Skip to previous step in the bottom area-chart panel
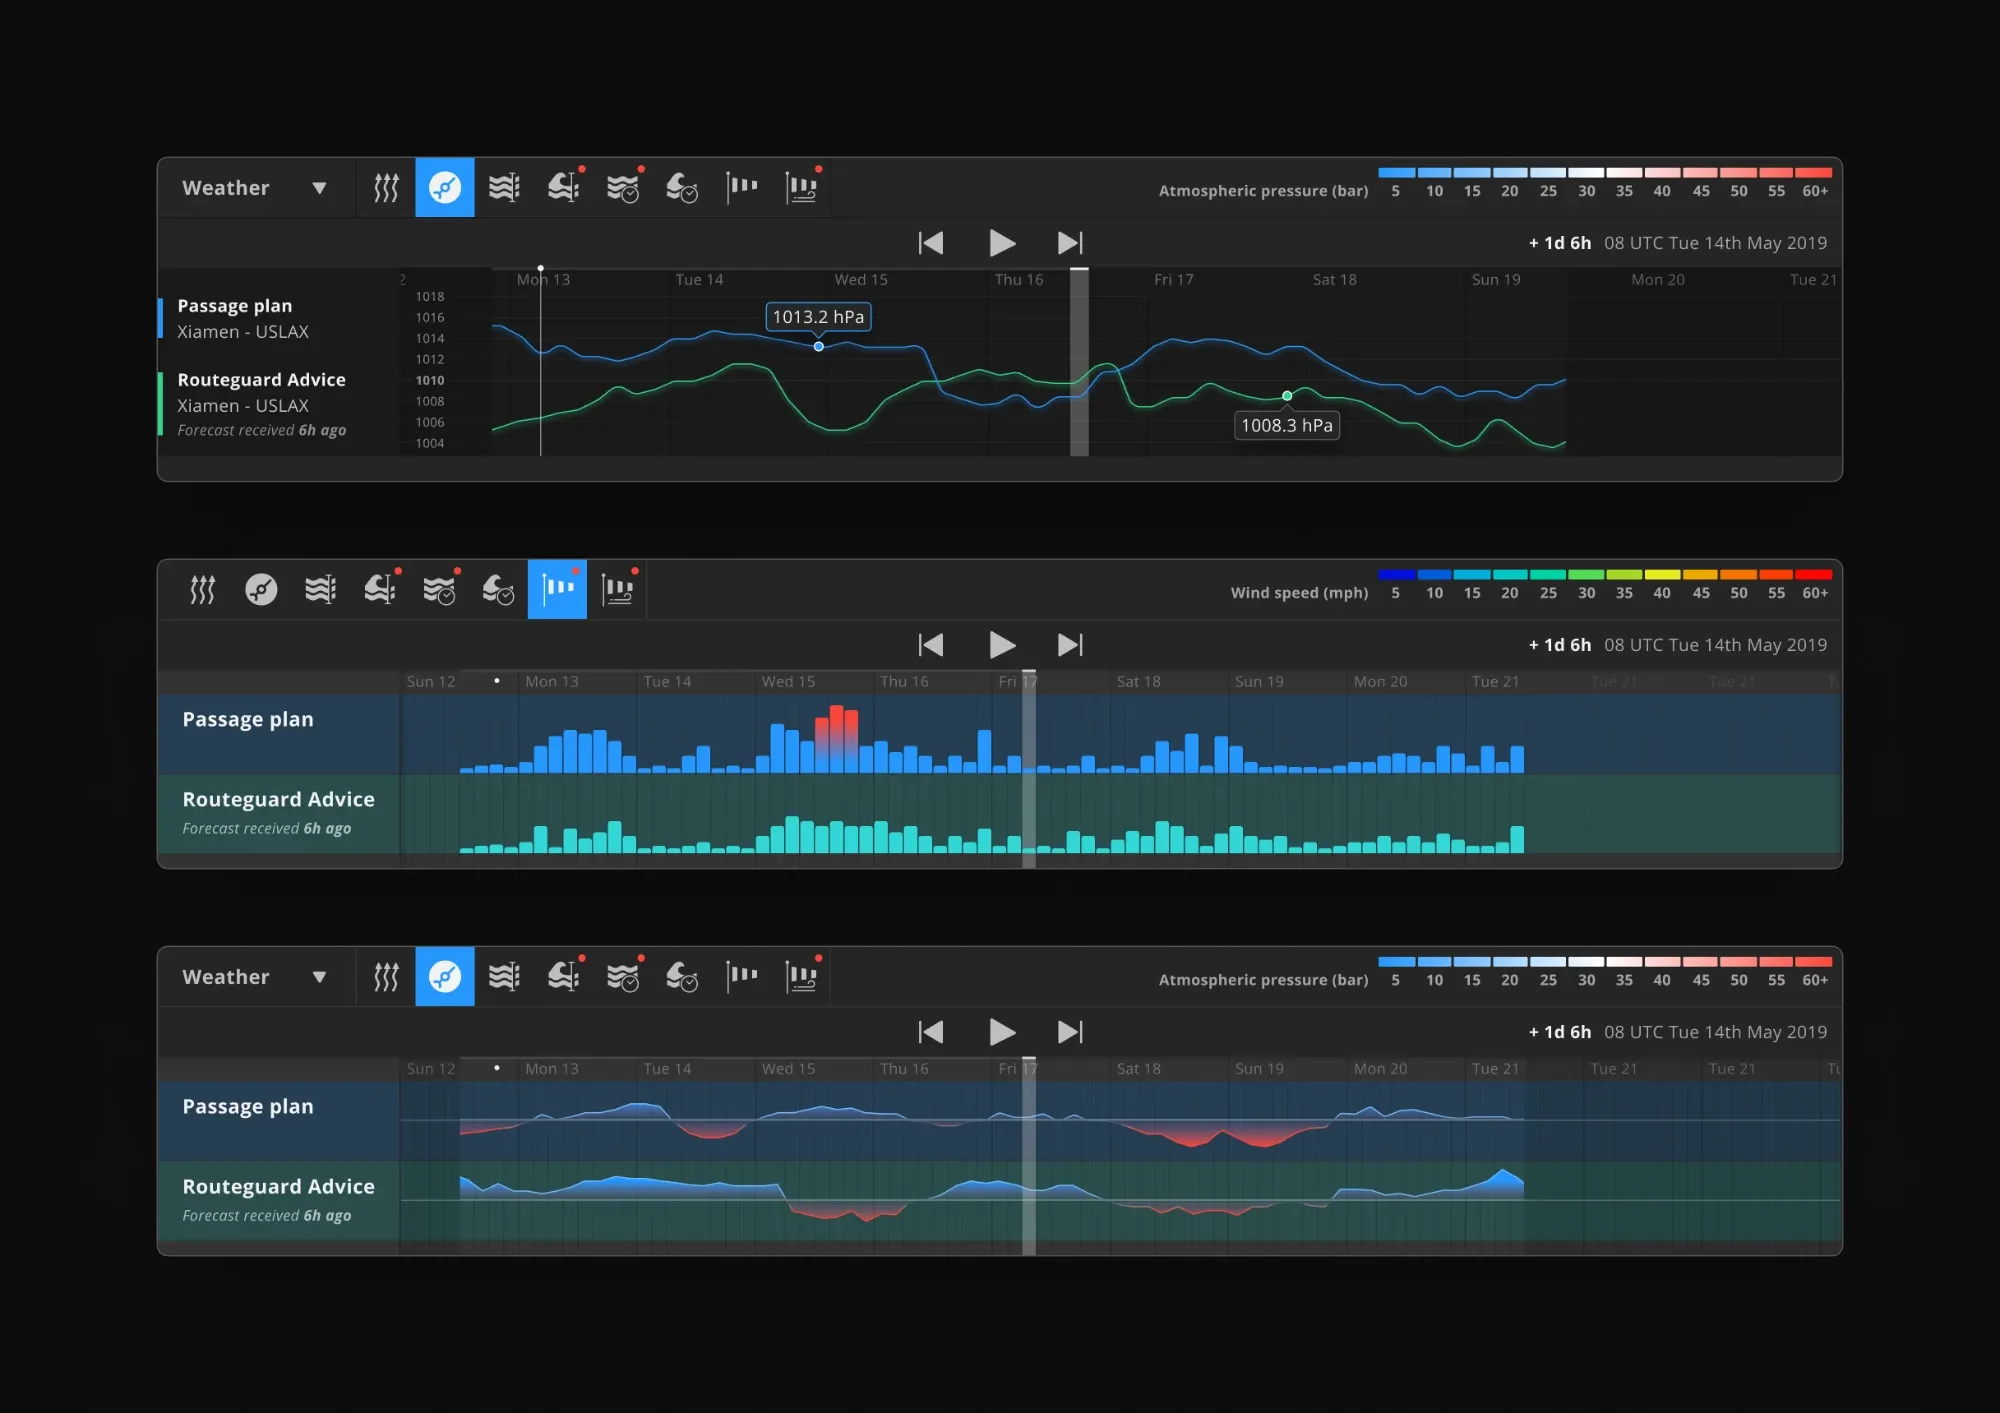This screenshot has width=2000, height=1413. pyautogui.click(x=931, y=1032)
